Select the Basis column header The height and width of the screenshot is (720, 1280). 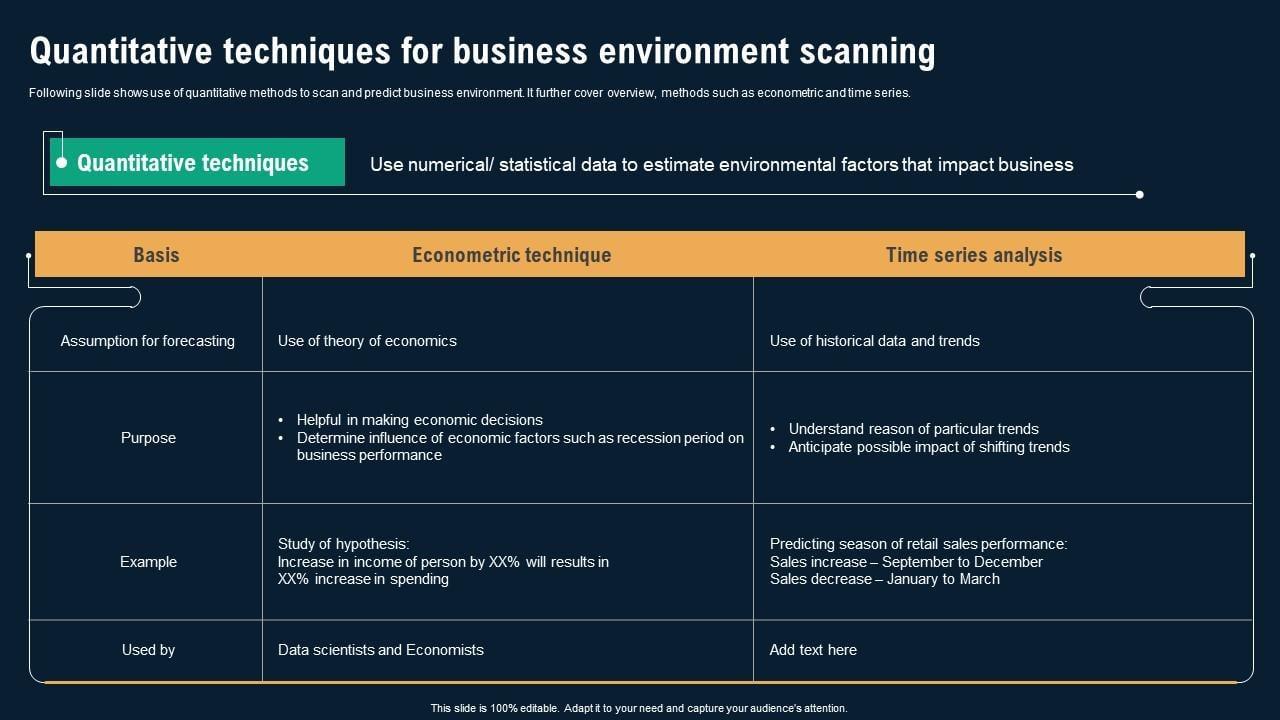pos(156,255)
